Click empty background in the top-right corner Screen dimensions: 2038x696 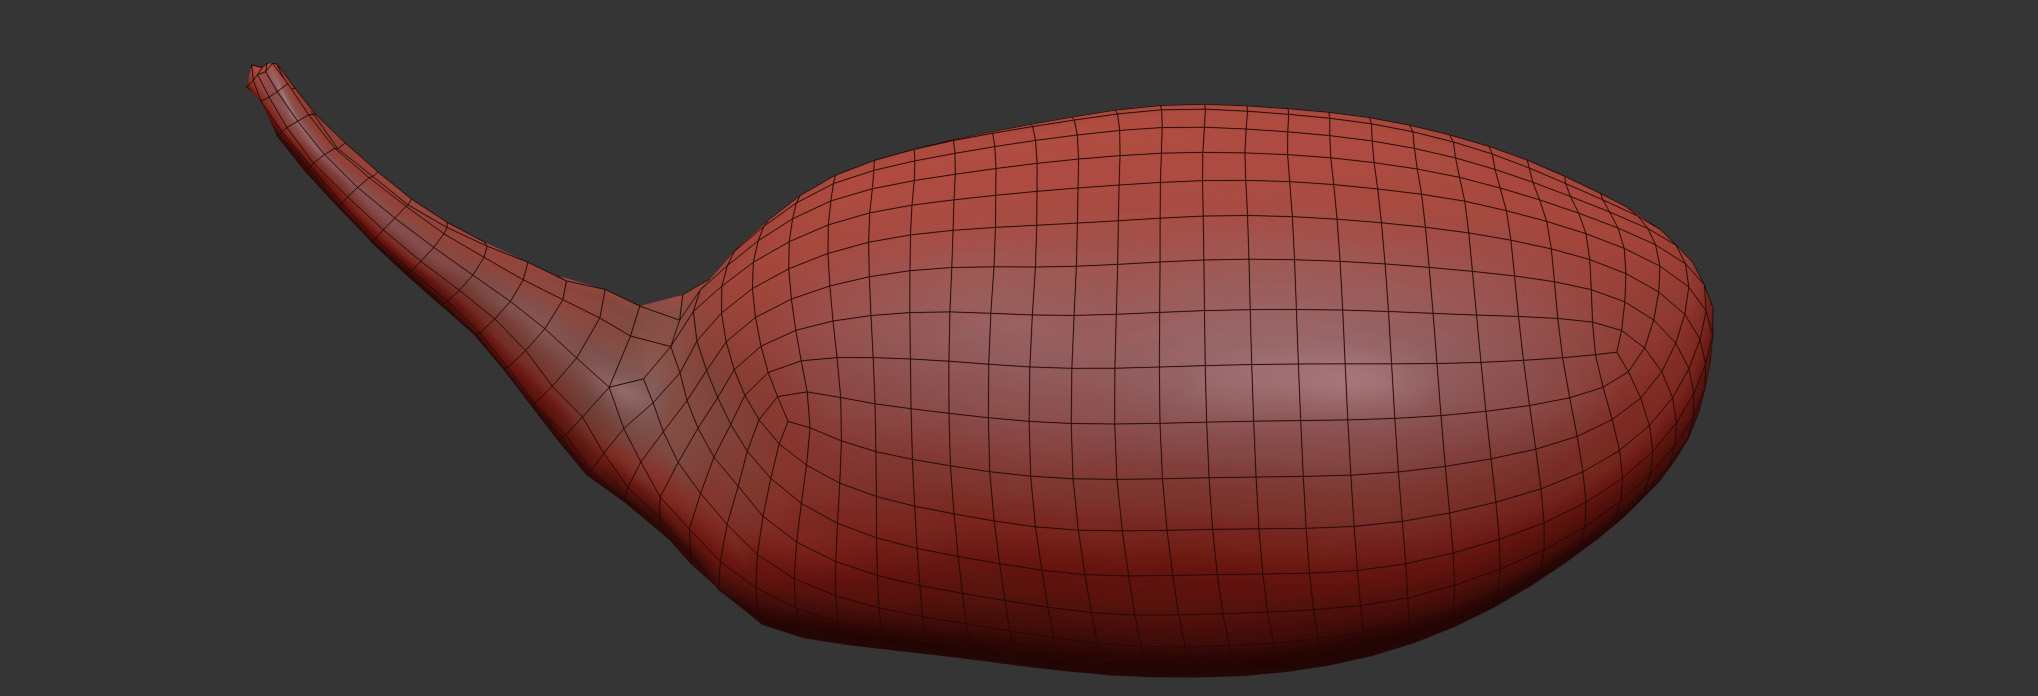[x=1950, y=50]
